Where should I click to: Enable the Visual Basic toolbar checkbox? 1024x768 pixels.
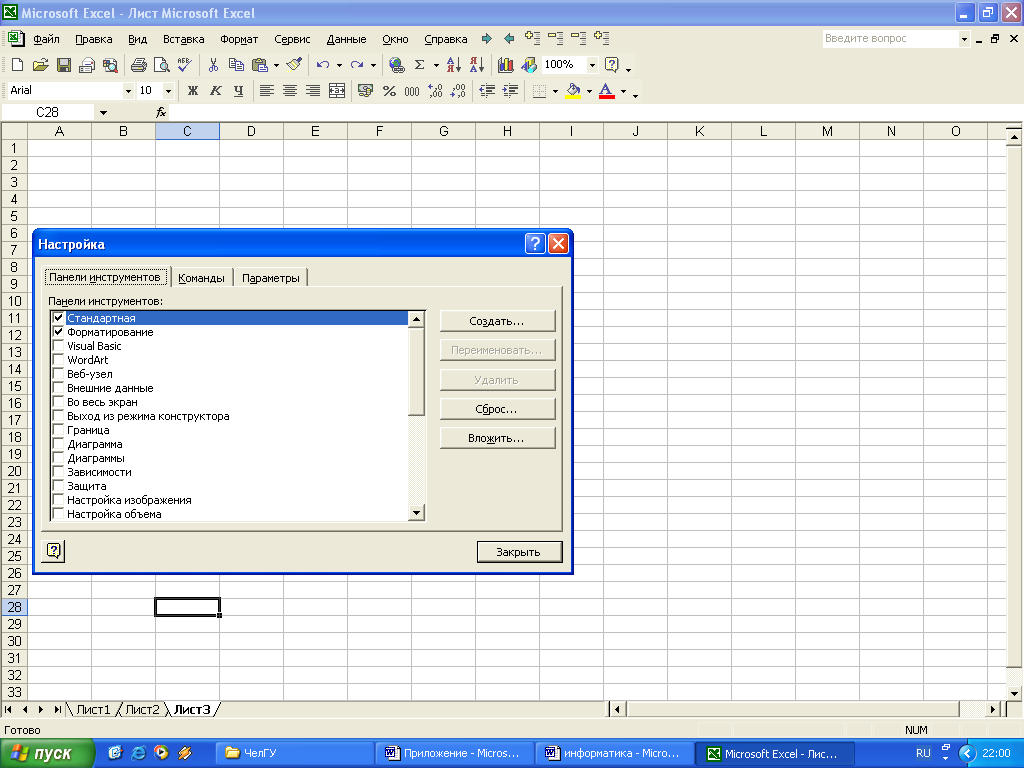(58, 345)
